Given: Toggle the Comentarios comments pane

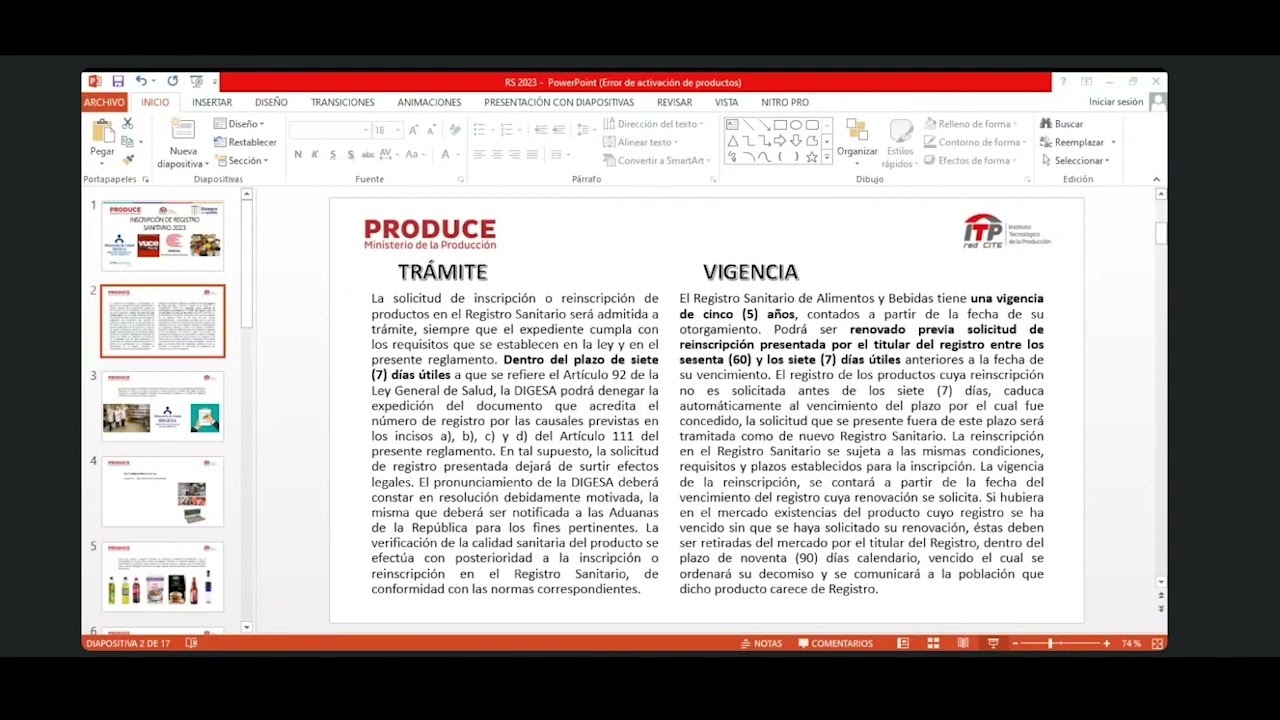Looking at the screenshot, I should (835, 644).
